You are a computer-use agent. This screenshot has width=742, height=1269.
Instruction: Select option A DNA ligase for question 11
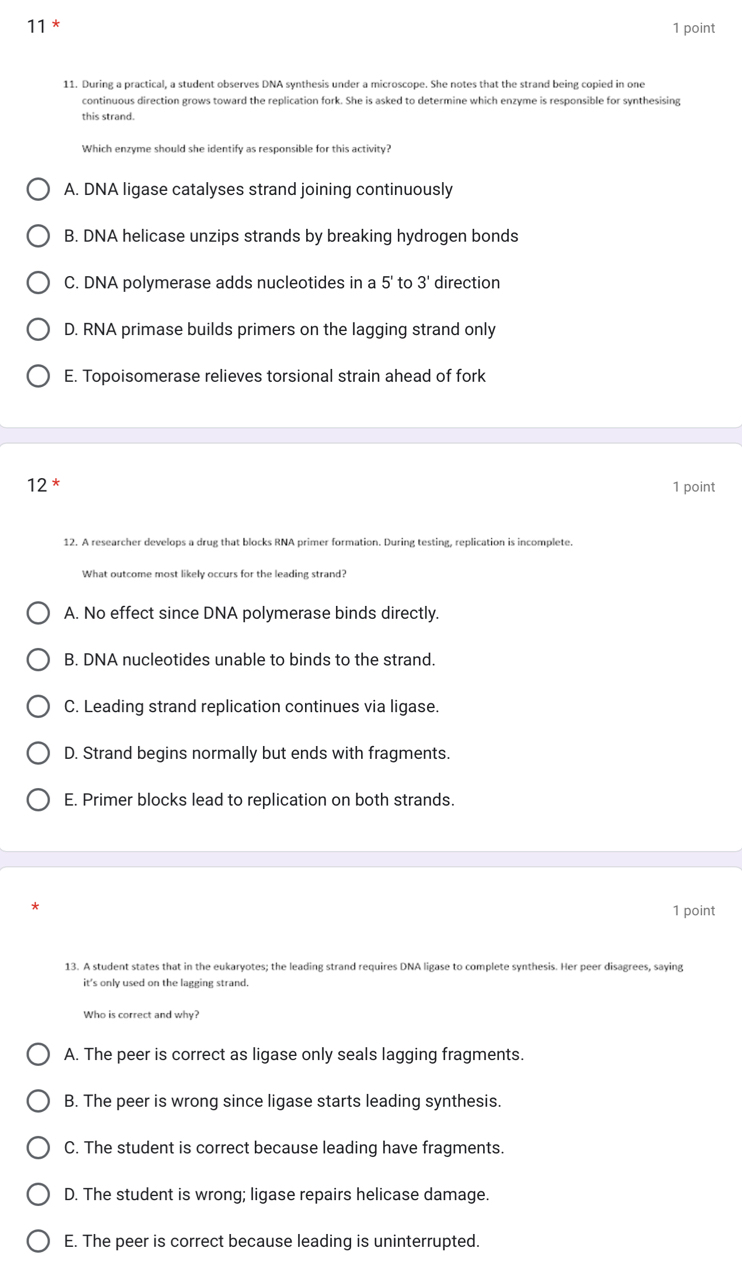coord(38,190)
